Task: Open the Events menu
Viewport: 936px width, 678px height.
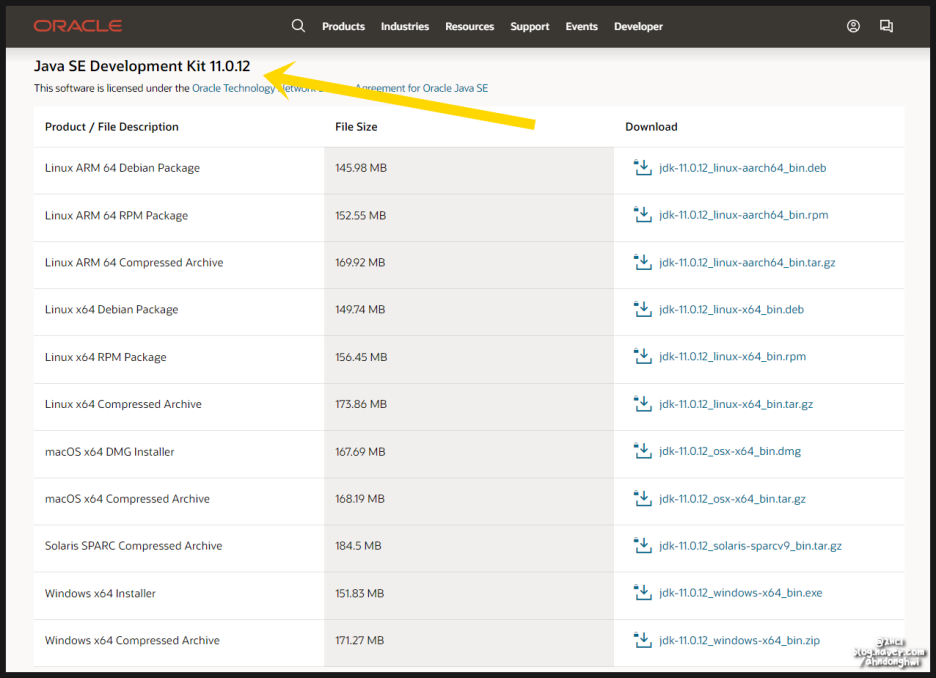Action: [x=581, y=26]
